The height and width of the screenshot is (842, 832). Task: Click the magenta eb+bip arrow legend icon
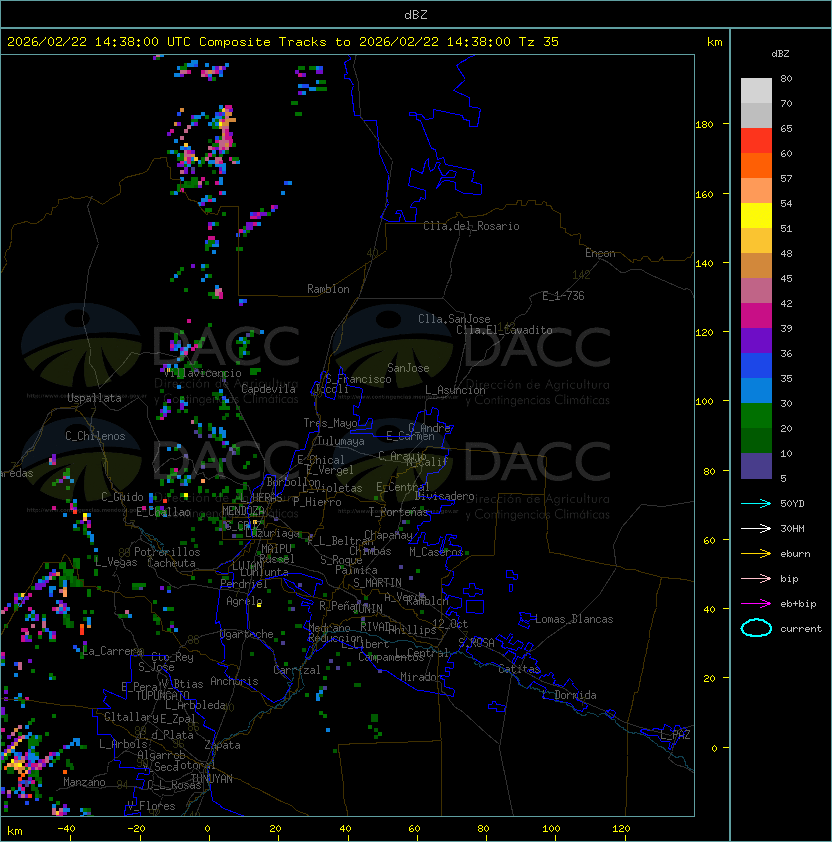(756, 604)
